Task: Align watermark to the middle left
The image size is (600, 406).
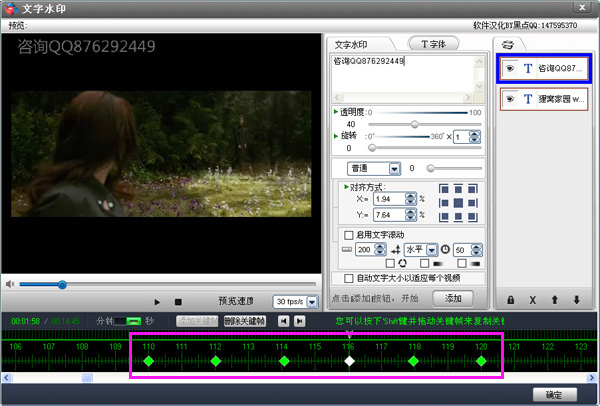Action: [x=444, y=203]
